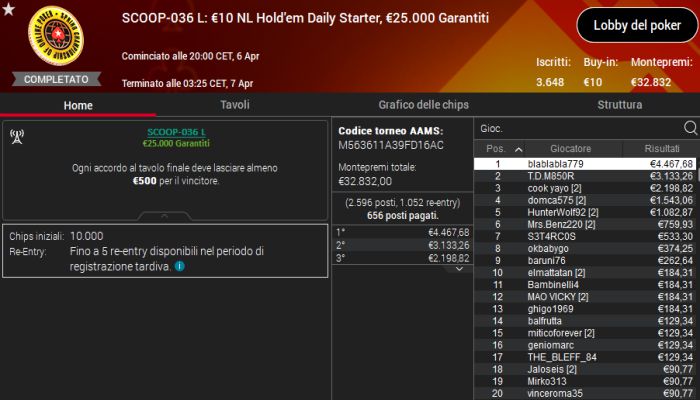The height and width of the screenshot is (400, 700).
Task: Open the Grafico delle chips tab
Action: (x=424, y=105)
